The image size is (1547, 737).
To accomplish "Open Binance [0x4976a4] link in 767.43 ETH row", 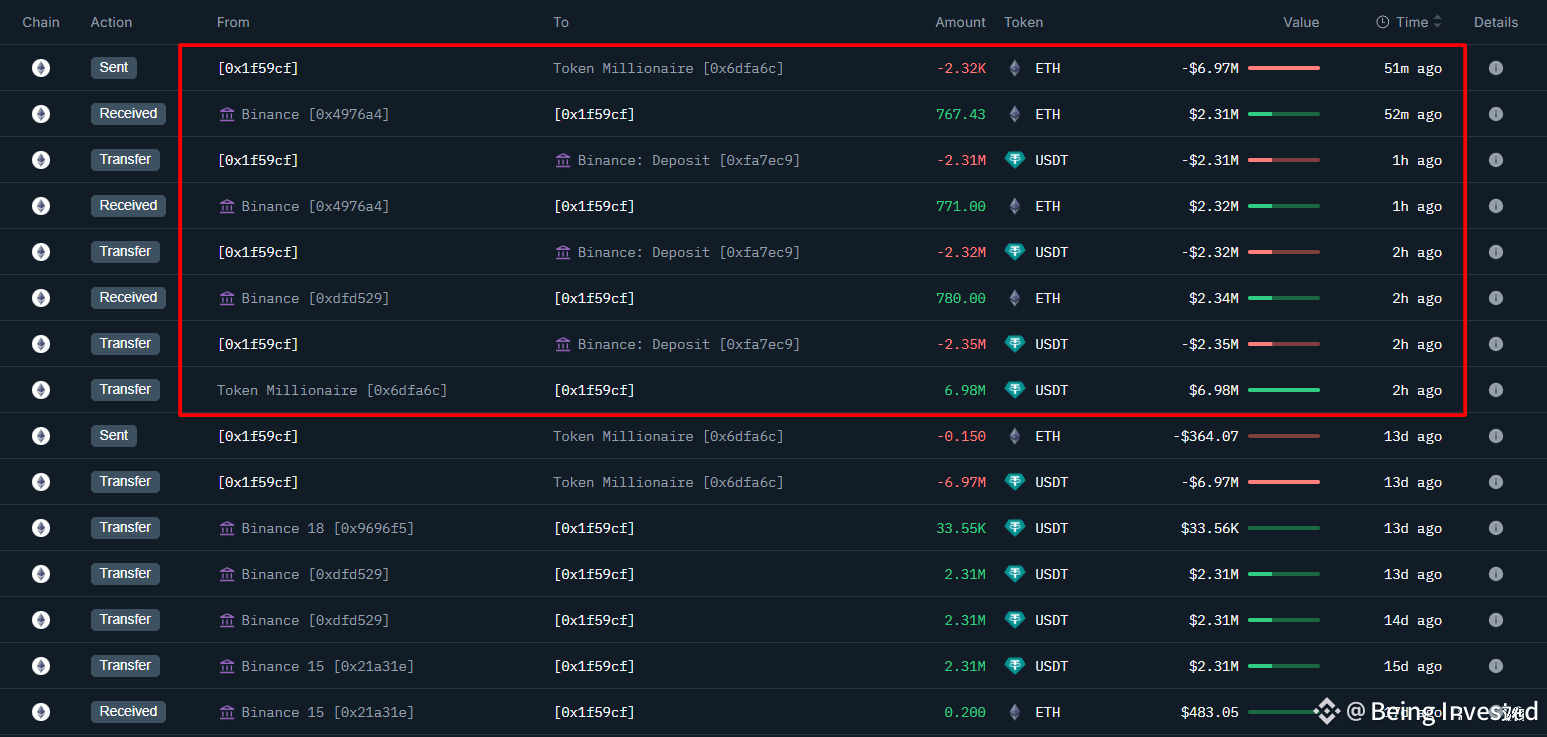I will coord(315,114).
